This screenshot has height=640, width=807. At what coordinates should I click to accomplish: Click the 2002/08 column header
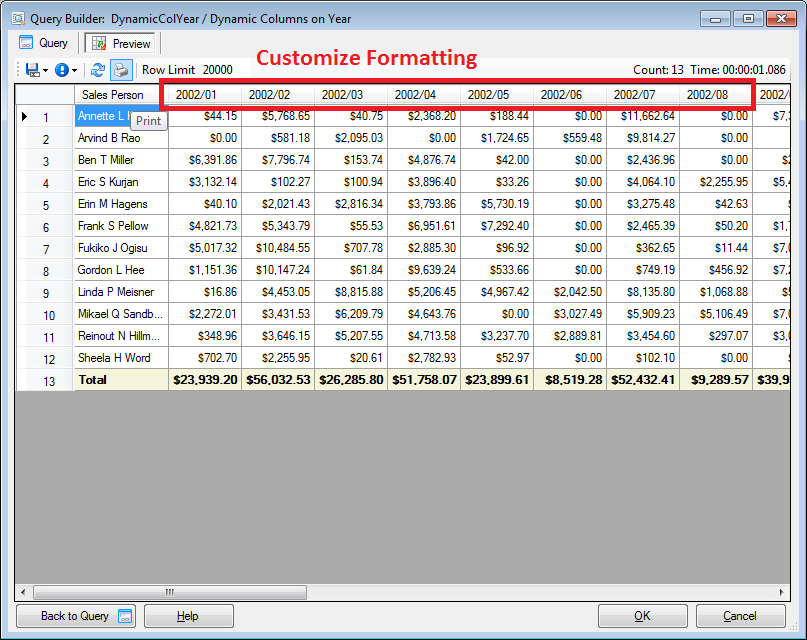pyautogui.click(x=716, y=95)
